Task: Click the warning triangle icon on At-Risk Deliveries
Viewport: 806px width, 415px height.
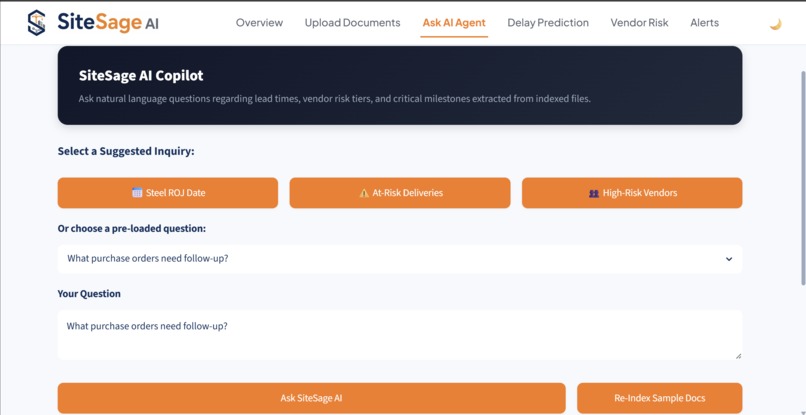Action: pyautogui.click(x=364, y=193)
